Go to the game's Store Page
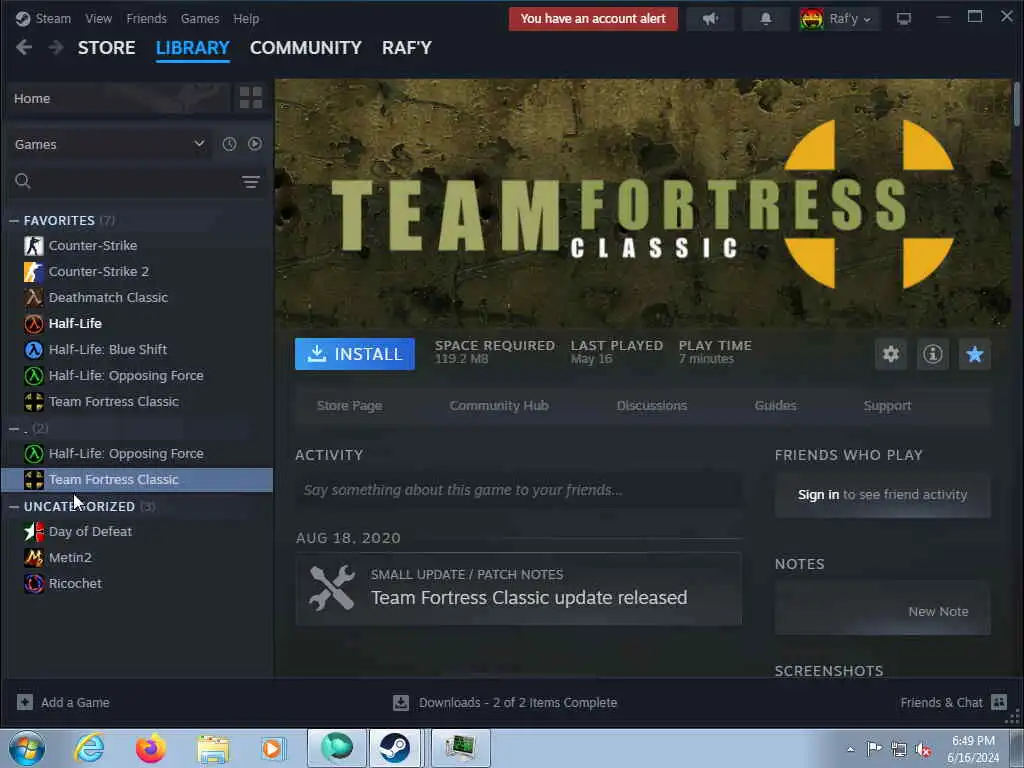This screenshot has height=768, width=1024. 349,406
